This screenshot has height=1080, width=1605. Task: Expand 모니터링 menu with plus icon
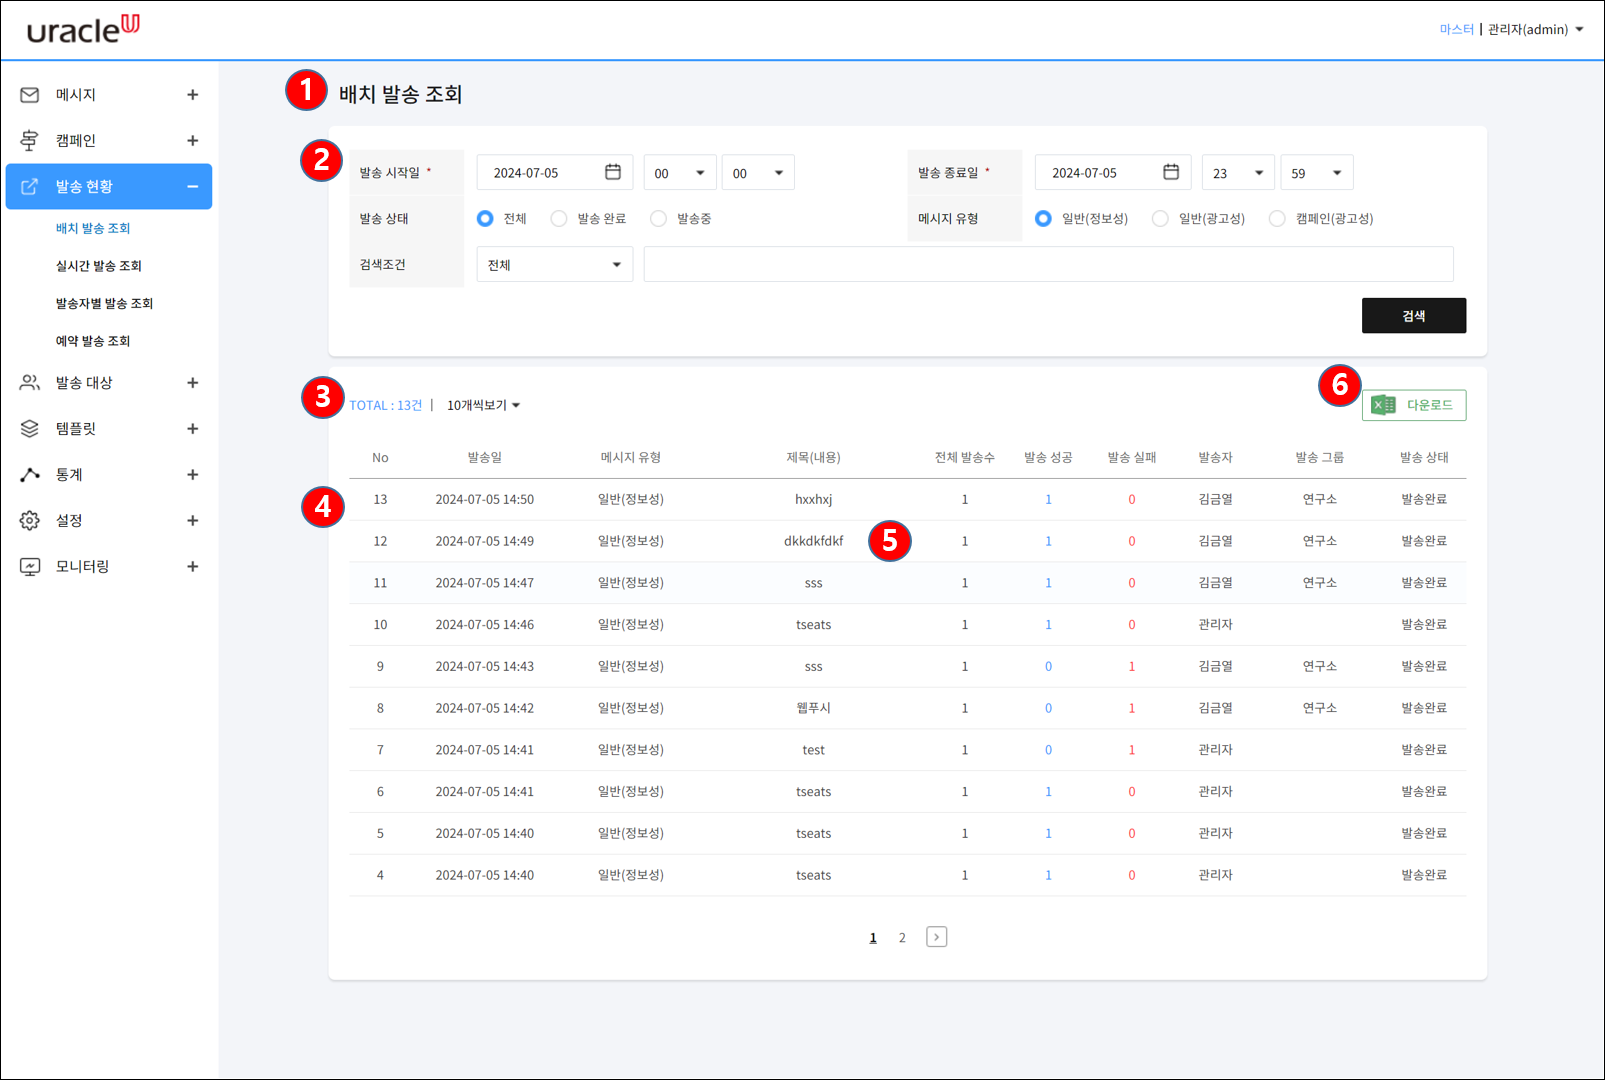coord(193,567)
